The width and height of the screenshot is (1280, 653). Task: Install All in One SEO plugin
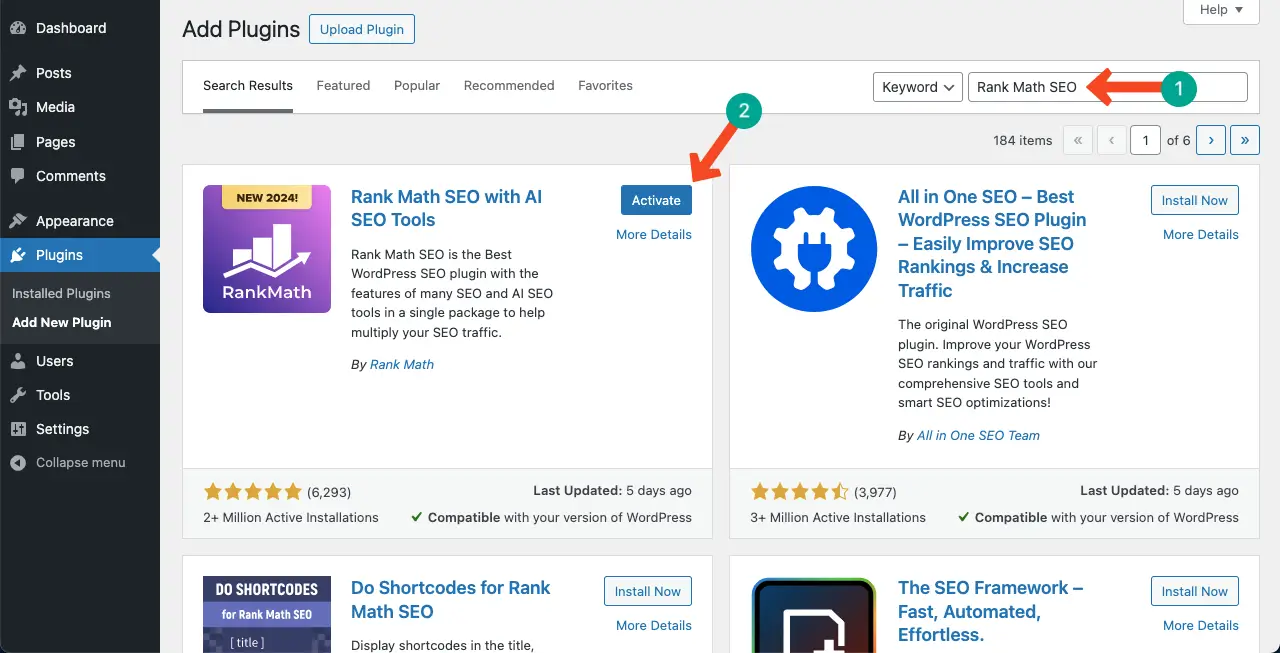tap(1194, 200)
